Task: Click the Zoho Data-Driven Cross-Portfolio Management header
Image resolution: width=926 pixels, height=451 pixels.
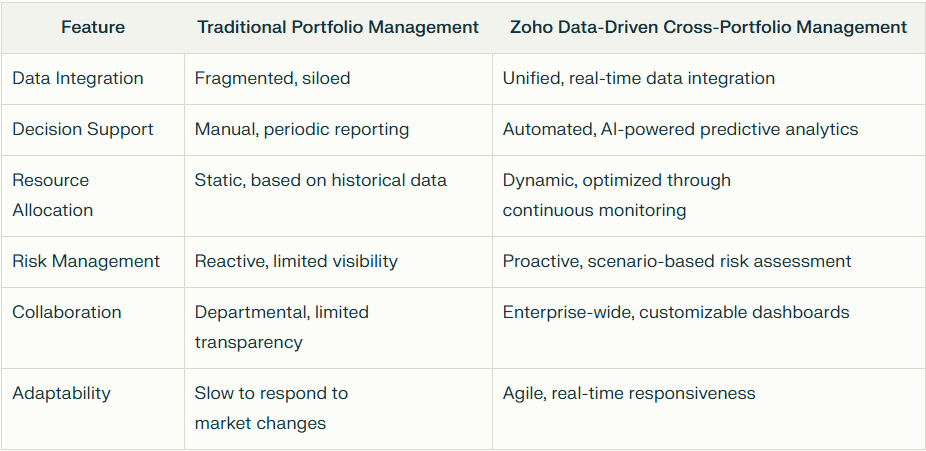Action: point(708,27)
